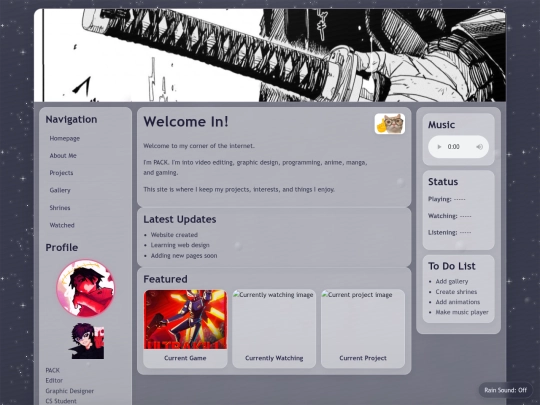The image size is (540, 405).
Task: Toggle the Rain Sound button
Action: pos(506,390)
